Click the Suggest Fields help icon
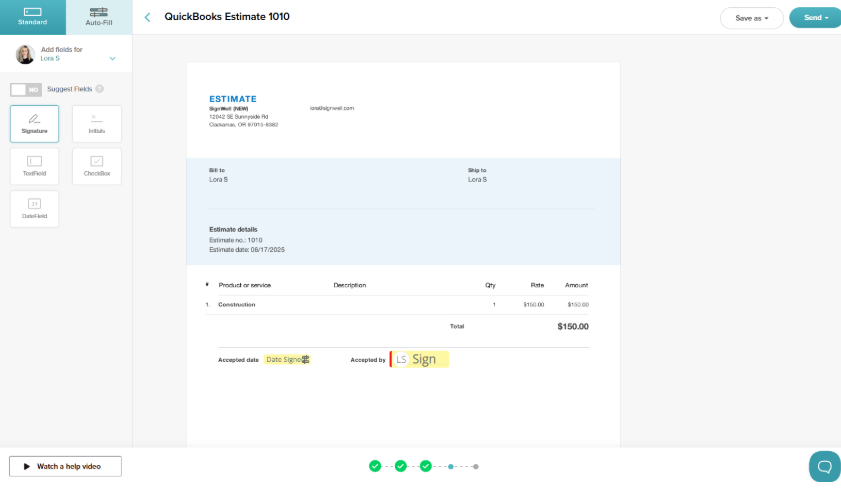 coord(99,89)
